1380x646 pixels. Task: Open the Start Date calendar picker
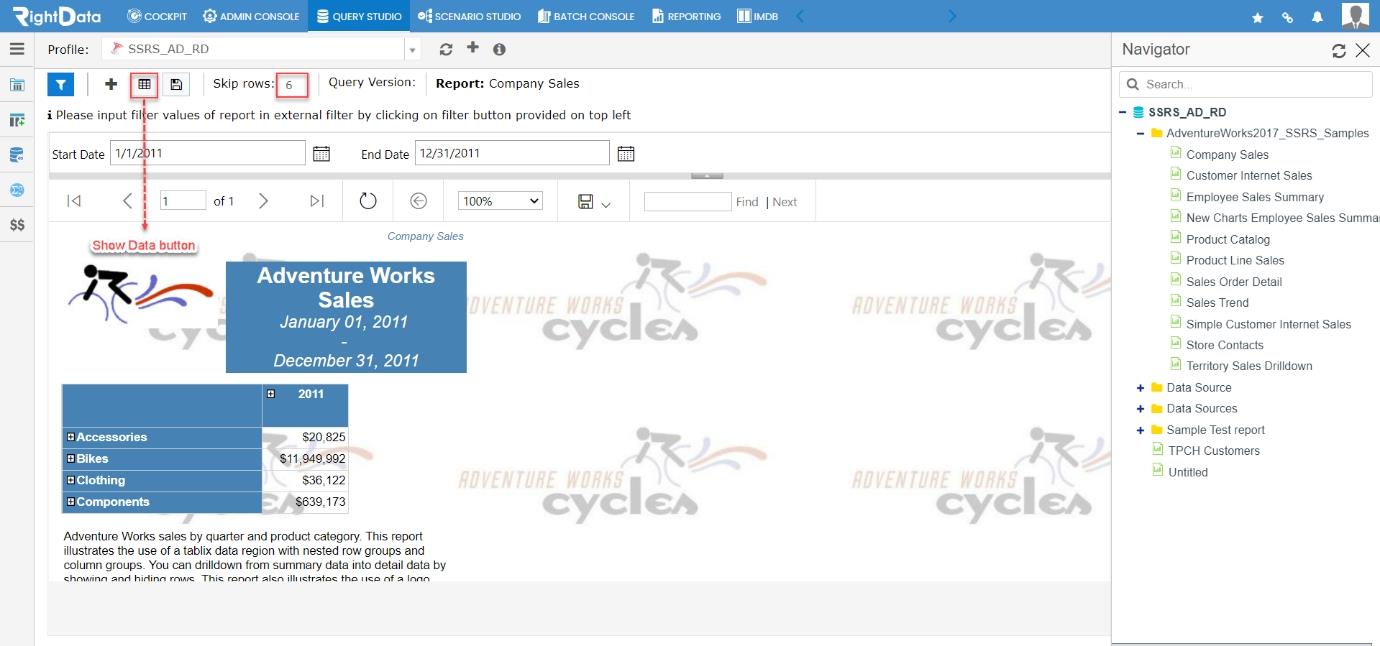tap(321, 154)
